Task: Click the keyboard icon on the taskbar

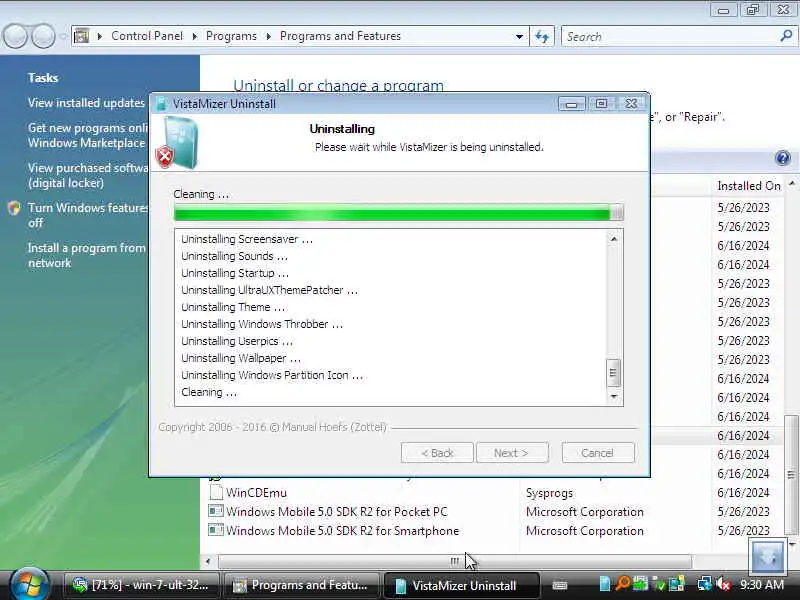Action: pyautogui.click(x=560, y=585)
